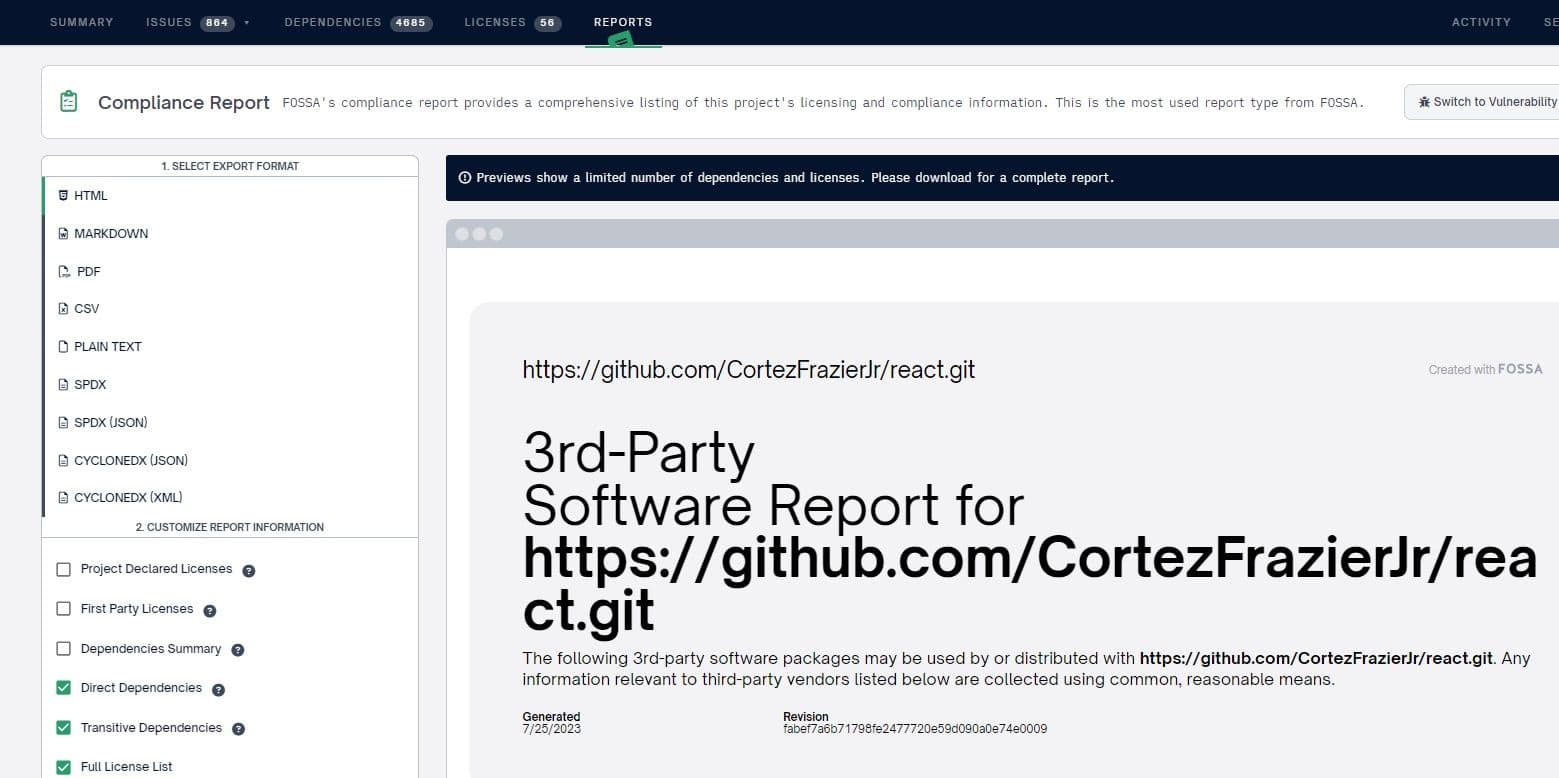Open the Activity tab in top bar
The height and width of the screenshot is (778, 1559).
(x=1481, y=22)
